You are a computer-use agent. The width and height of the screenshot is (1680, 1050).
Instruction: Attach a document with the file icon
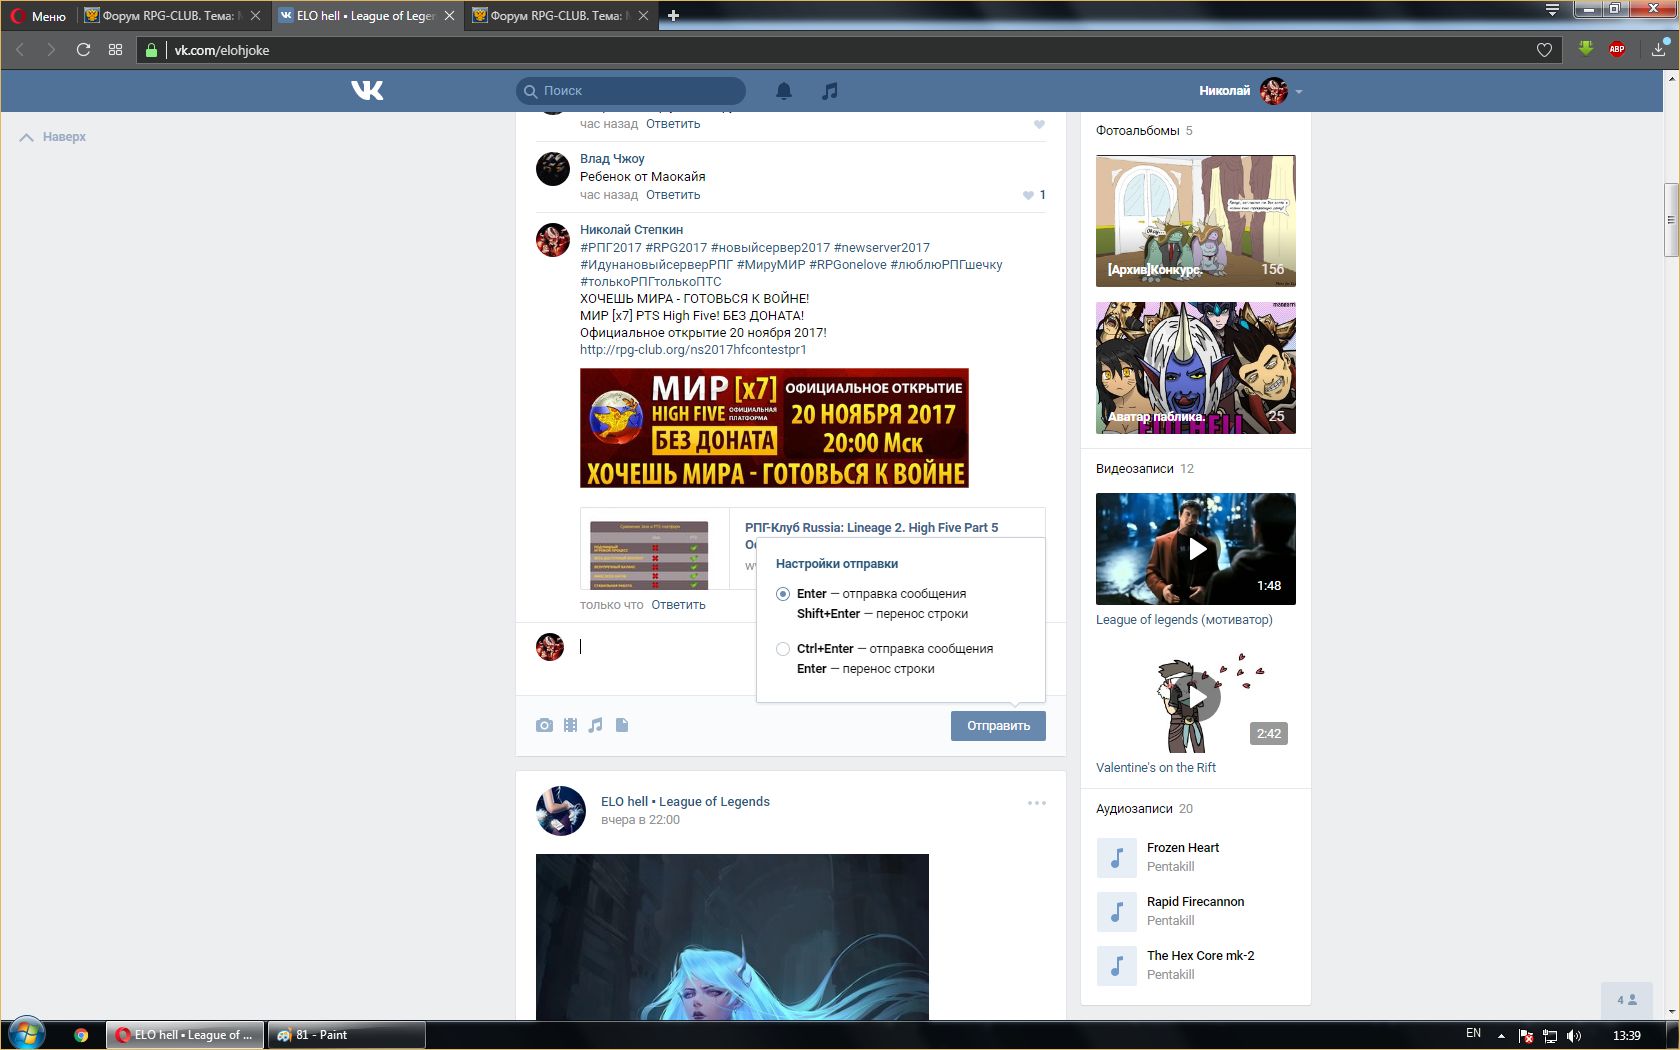tap(622, 725)
